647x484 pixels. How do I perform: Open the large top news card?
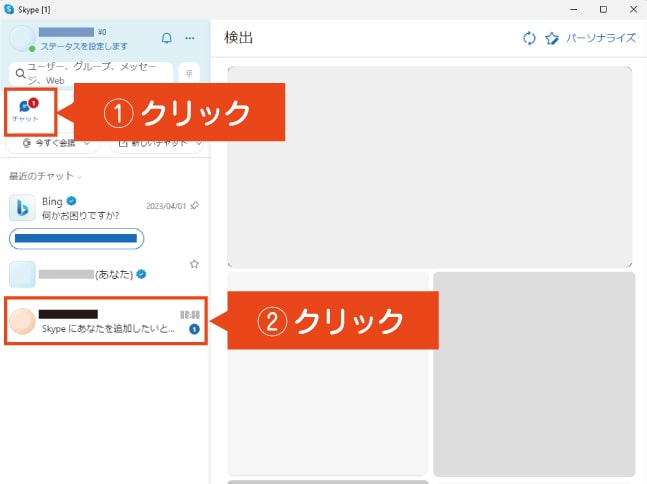430,167
